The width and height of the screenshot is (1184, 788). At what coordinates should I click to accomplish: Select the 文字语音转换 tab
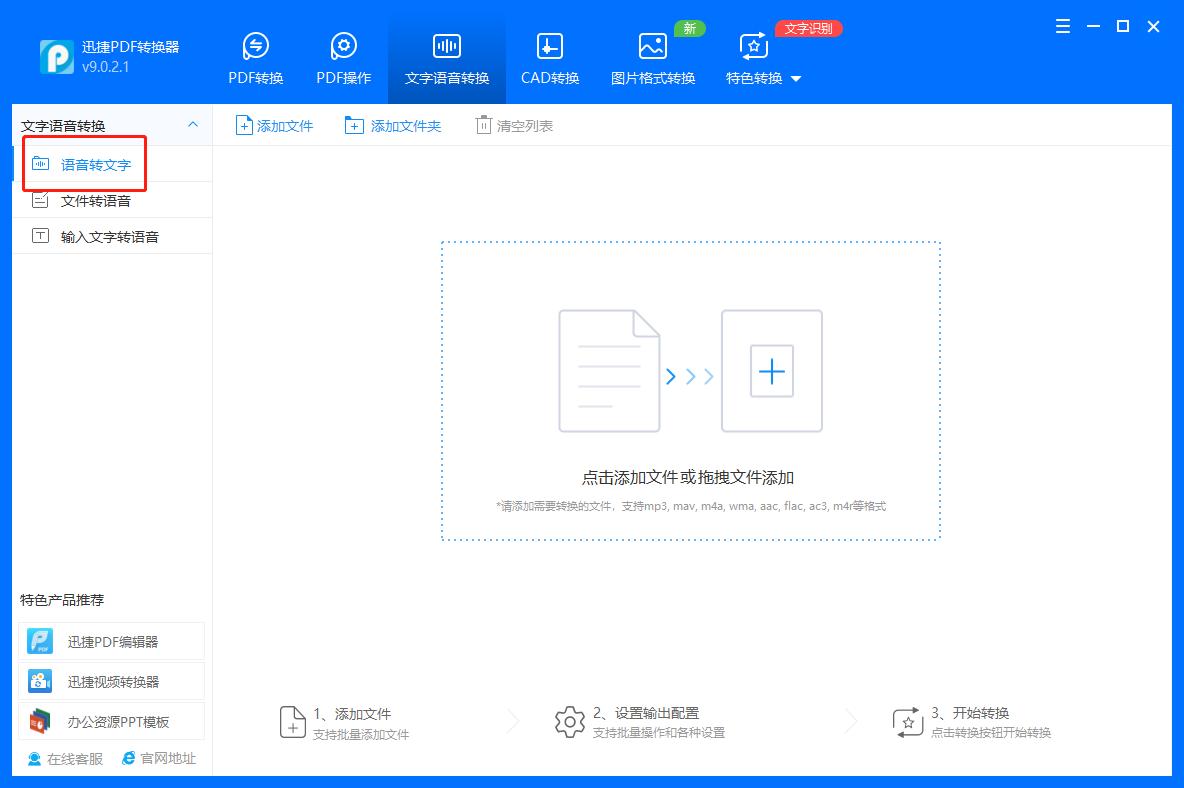[x=447, y=59]
